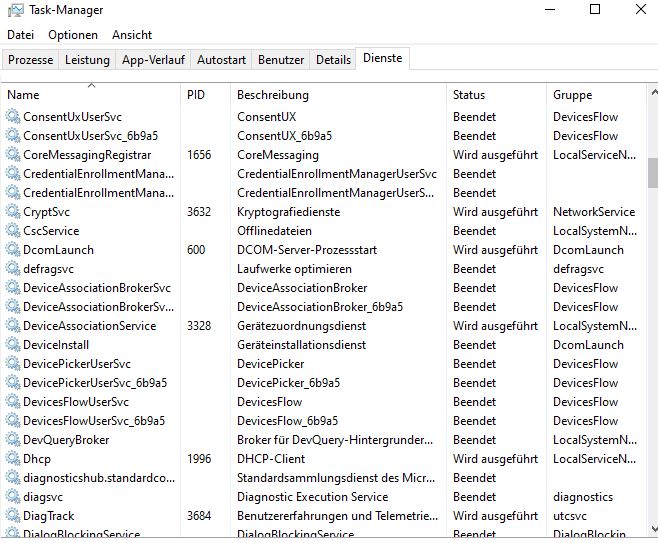
Task: Switch to the Details tab
Action: coord(333,60)
